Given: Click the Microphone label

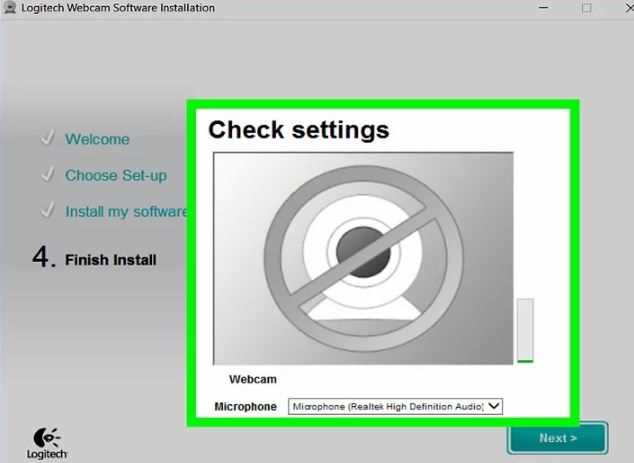Looking at the screenshot, I should tap(245, 406).
